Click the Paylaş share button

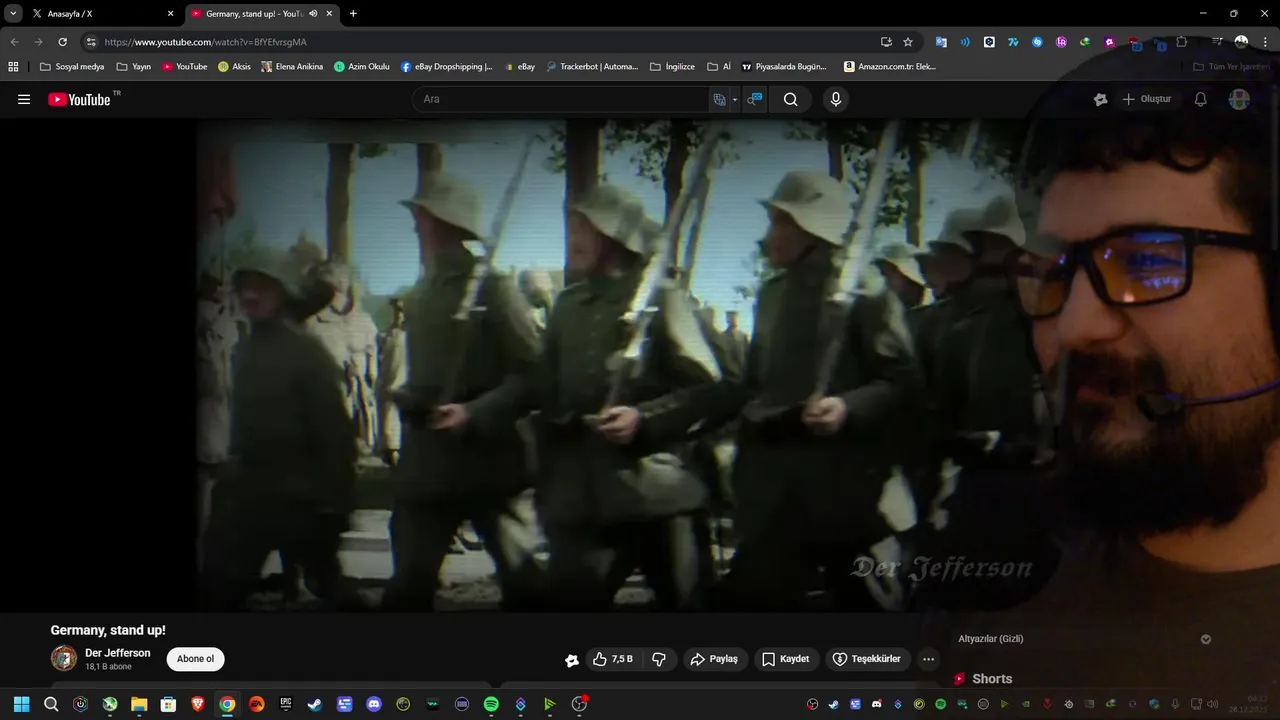[x=715, y=659]
